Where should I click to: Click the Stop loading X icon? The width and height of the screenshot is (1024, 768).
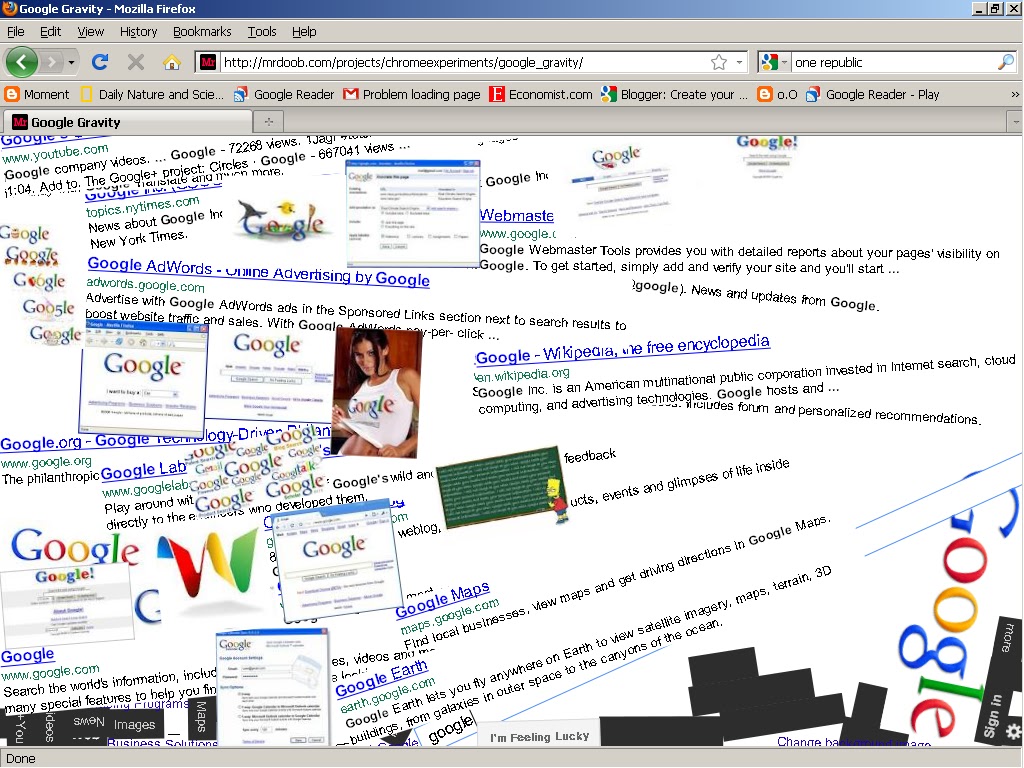(135, 62)
